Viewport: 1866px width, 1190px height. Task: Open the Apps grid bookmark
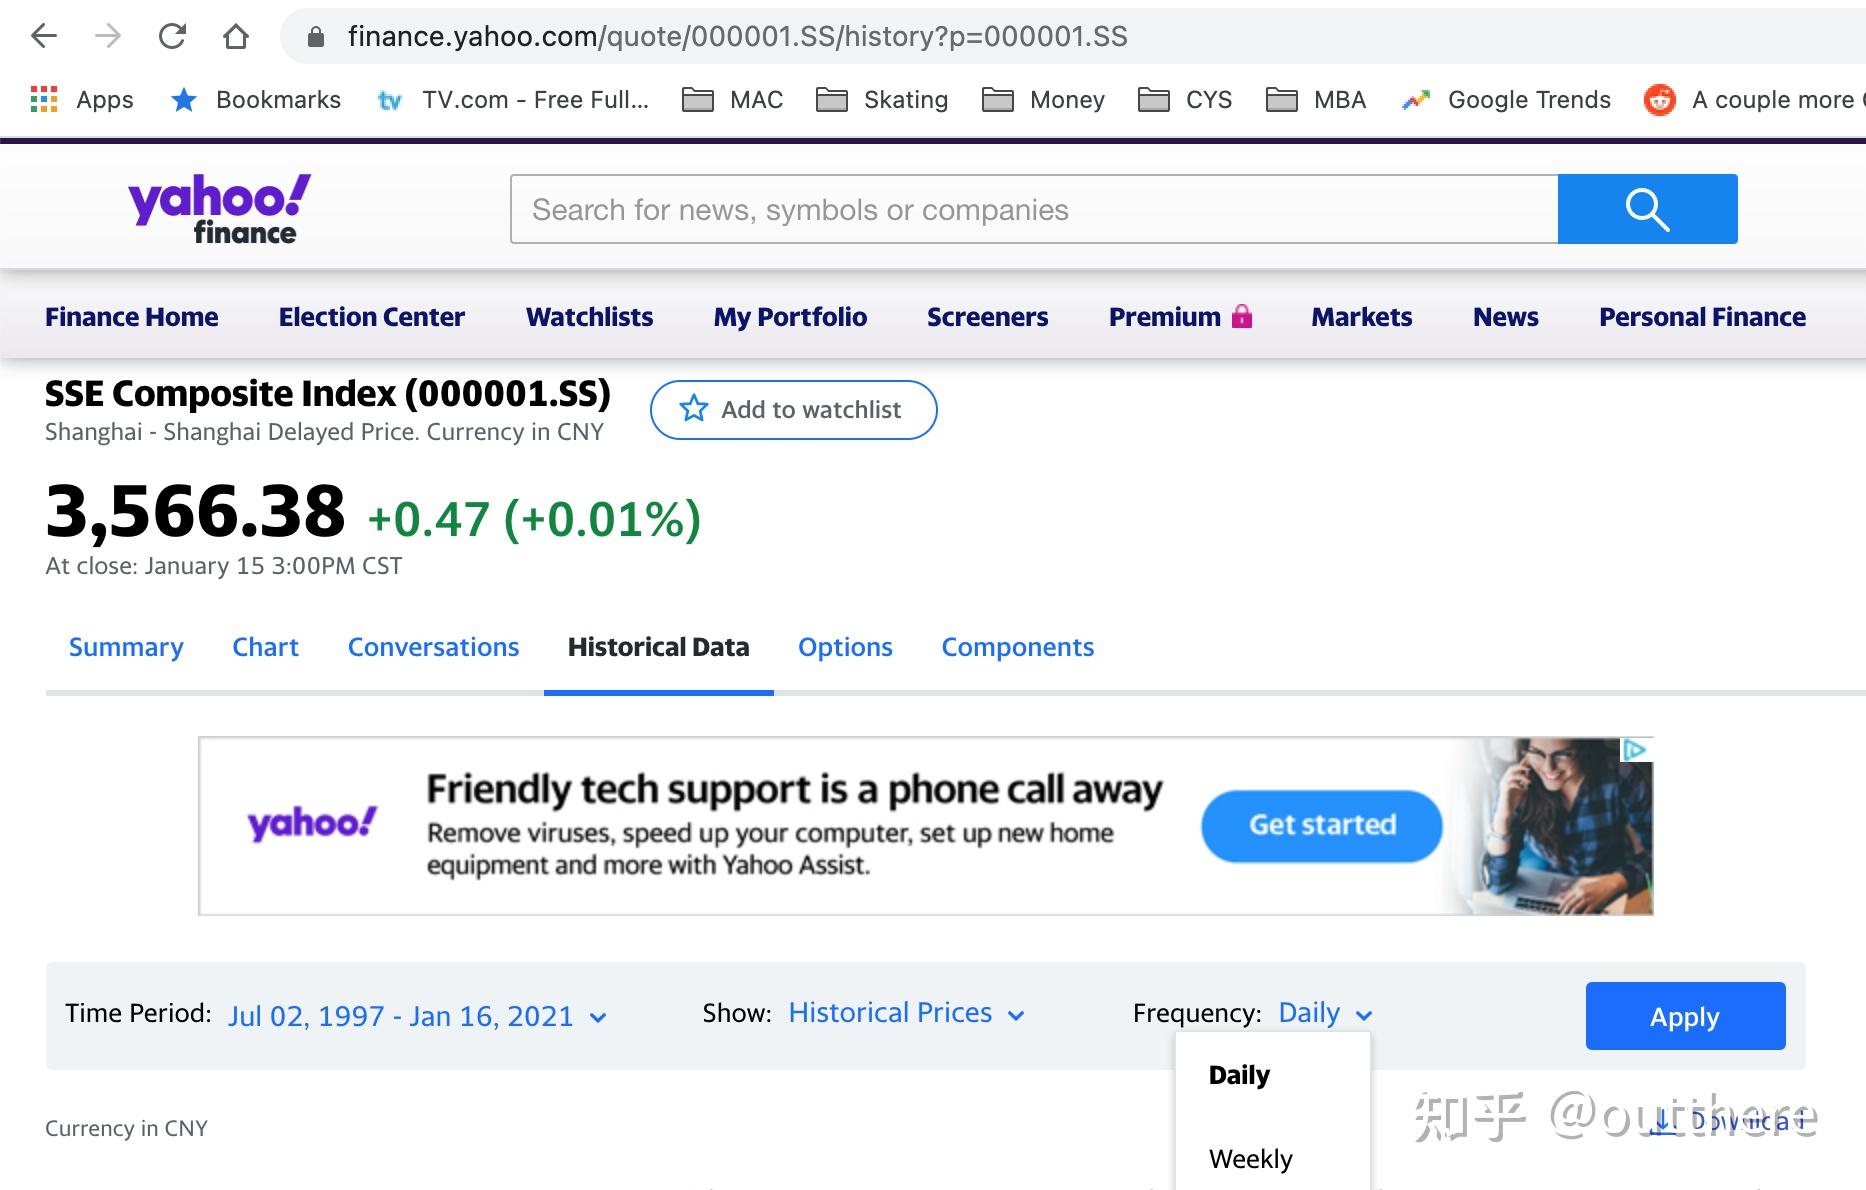82,100
